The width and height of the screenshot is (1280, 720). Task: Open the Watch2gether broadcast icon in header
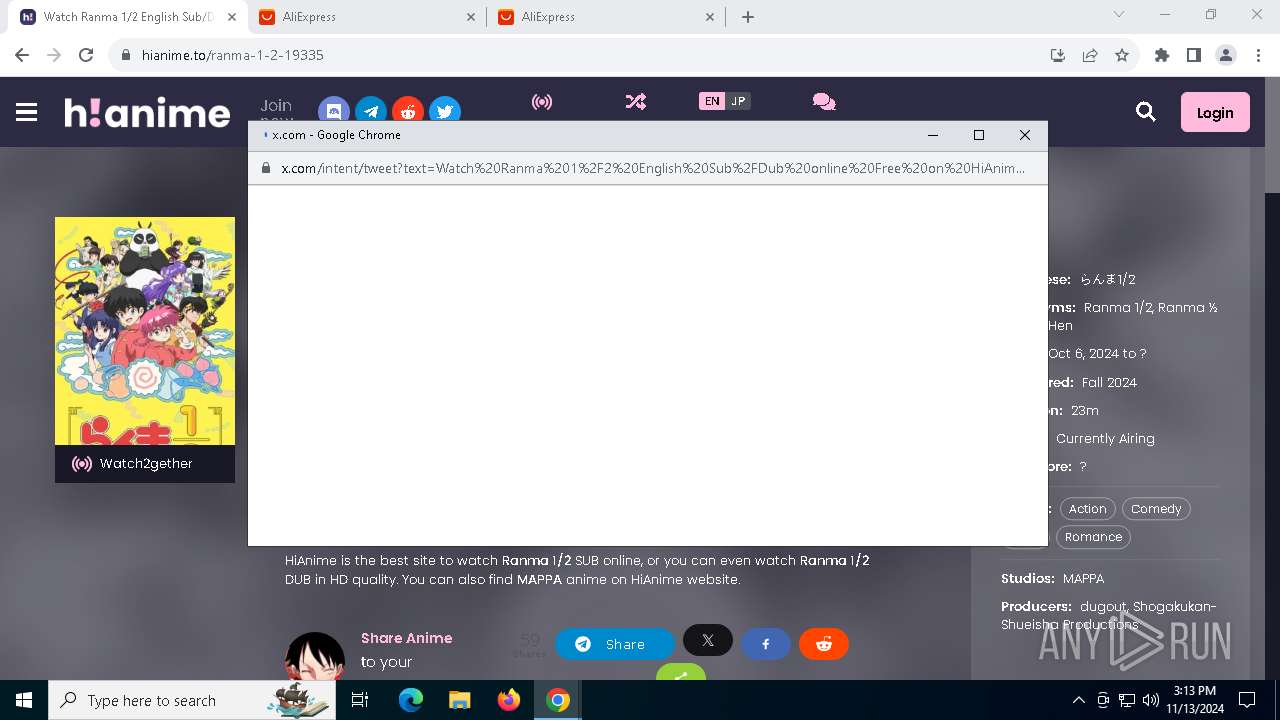tap(542, 102)
